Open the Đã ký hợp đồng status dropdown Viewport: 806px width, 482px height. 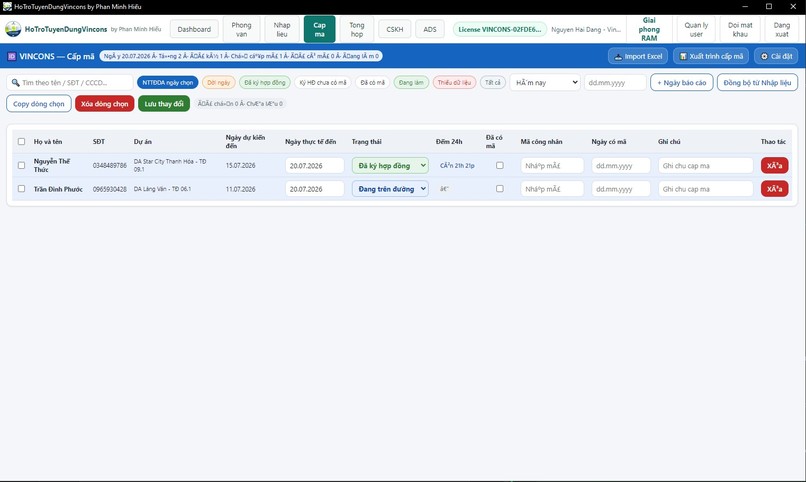(390, 165)
